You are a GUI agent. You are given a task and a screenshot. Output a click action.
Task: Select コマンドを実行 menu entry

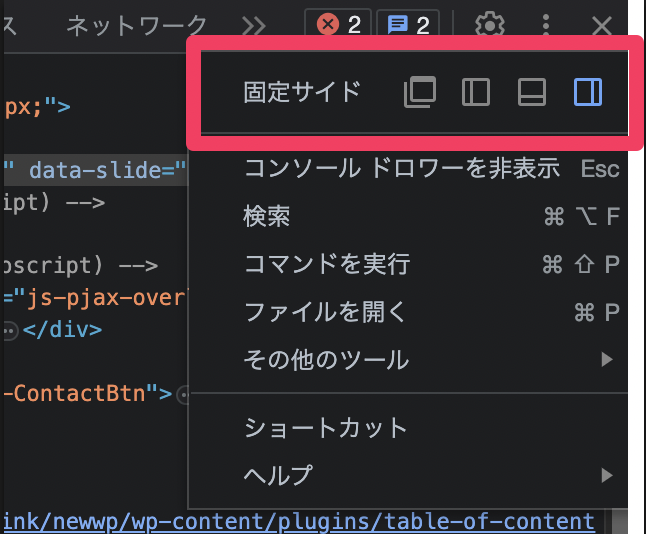(x=408, y=264)
